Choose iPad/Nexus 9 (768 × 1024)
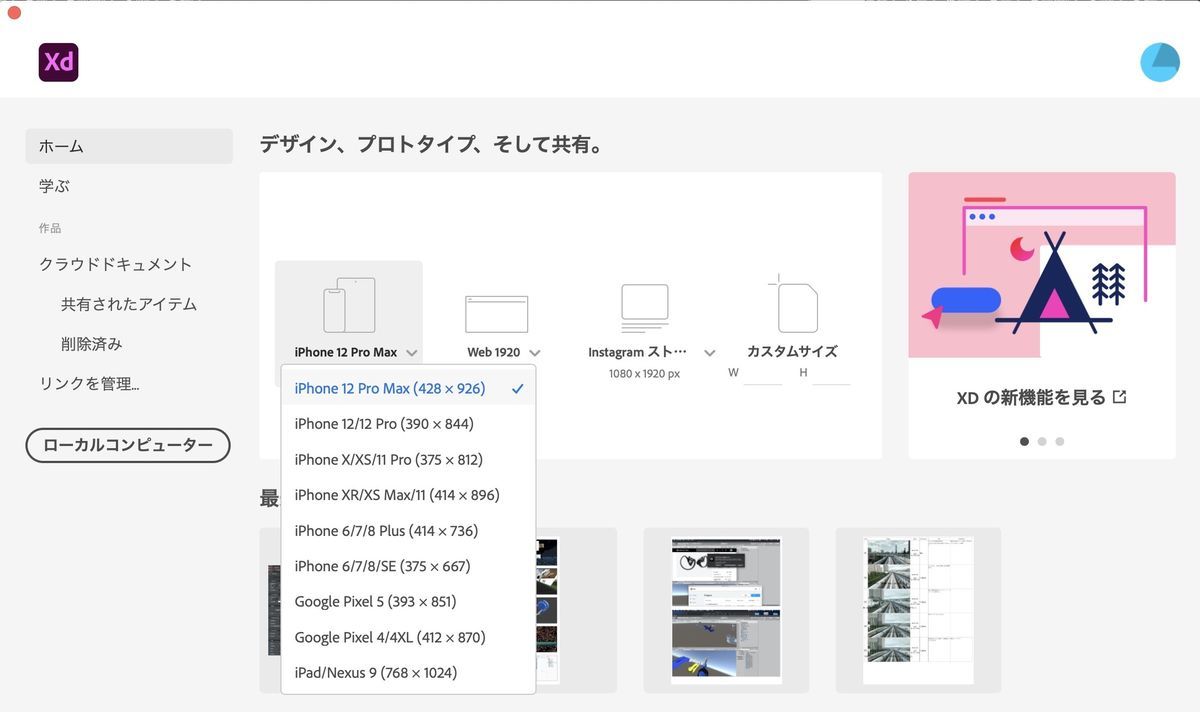Screen dimensions: 1200x712 (408, 673)
